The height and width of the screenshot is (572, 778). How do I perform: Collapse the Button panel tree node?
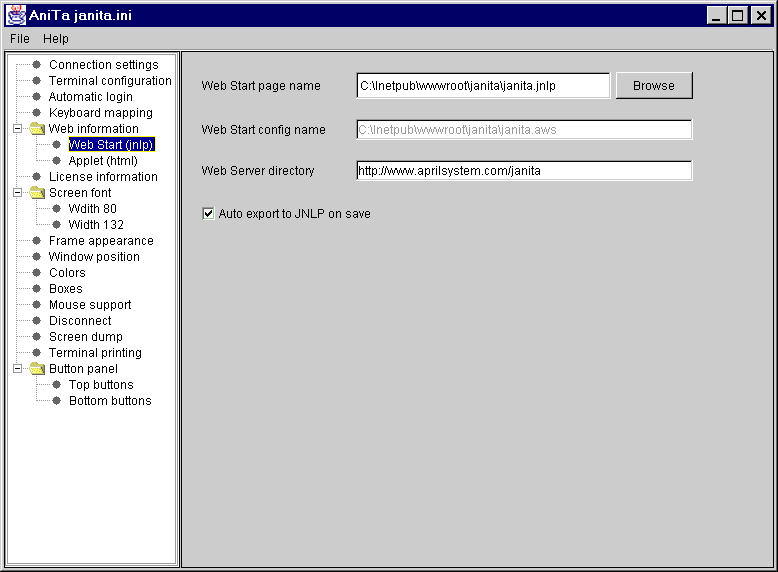coord(17,369)
